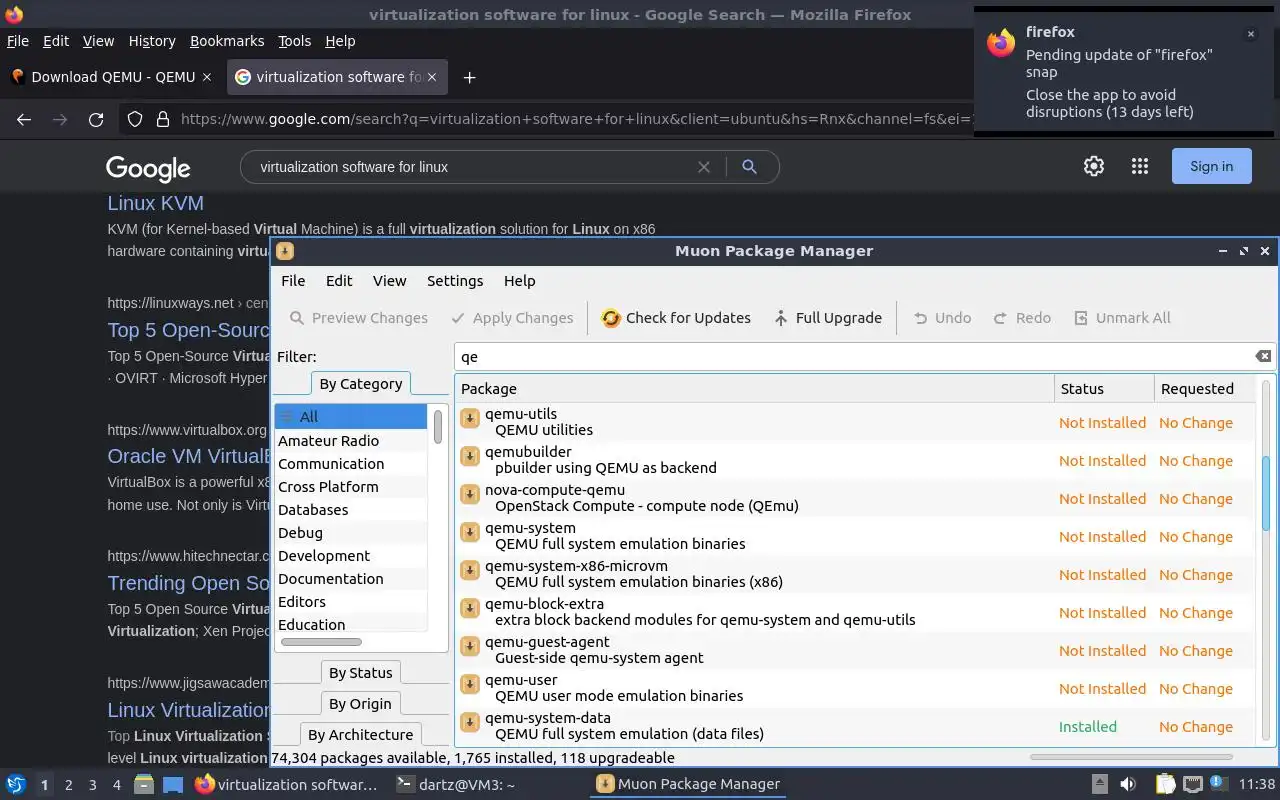The image size is (1280, 800).
Task: Sort by the Package column header
Action: (754, 389)
